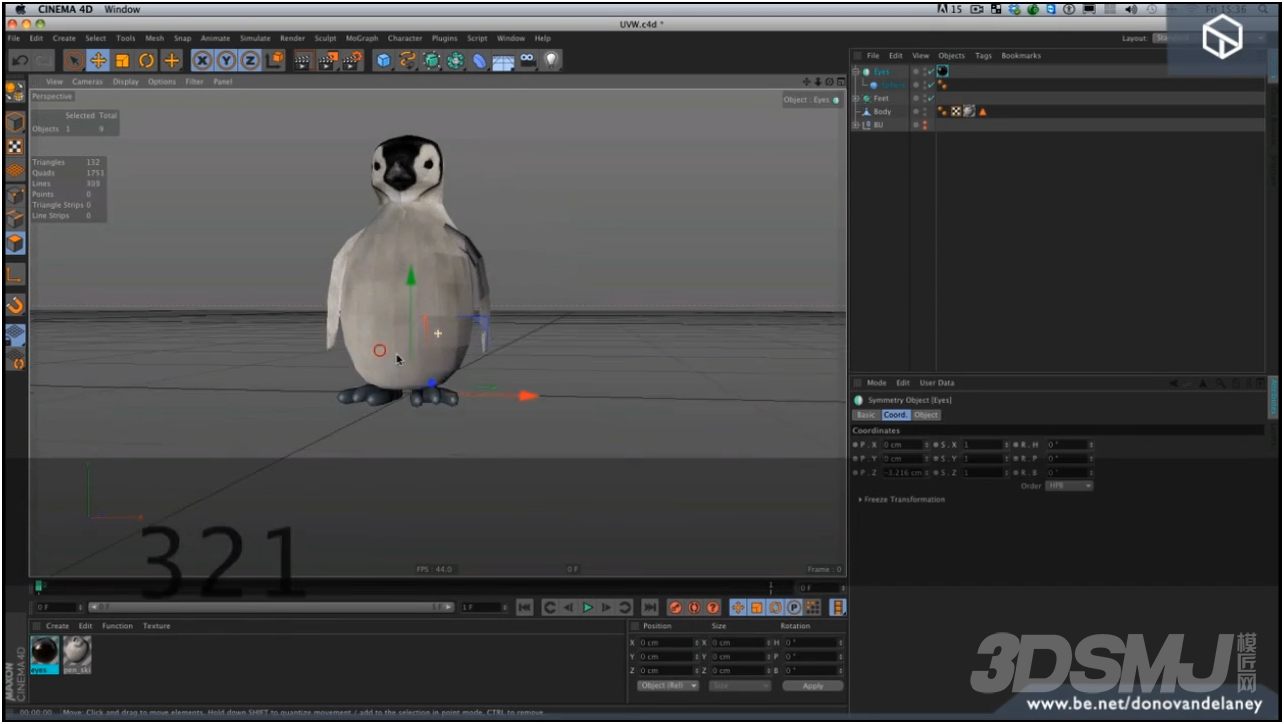Toggle Eyes object enable checkmark

[931, 72]
